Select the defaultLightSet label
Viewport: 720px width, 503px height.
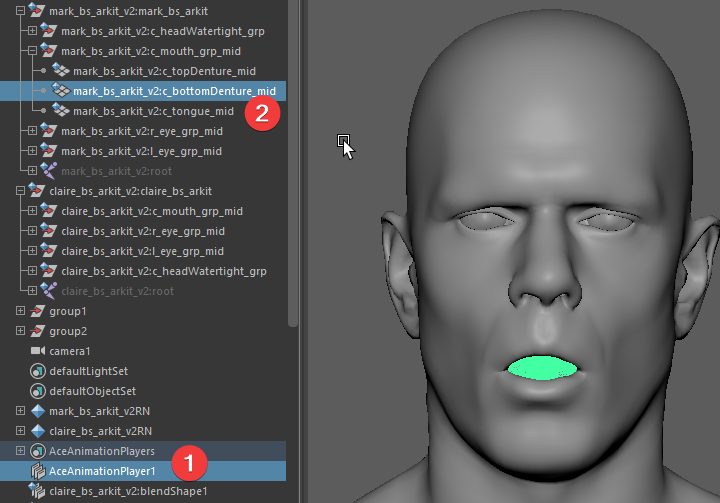click(89, 371)
